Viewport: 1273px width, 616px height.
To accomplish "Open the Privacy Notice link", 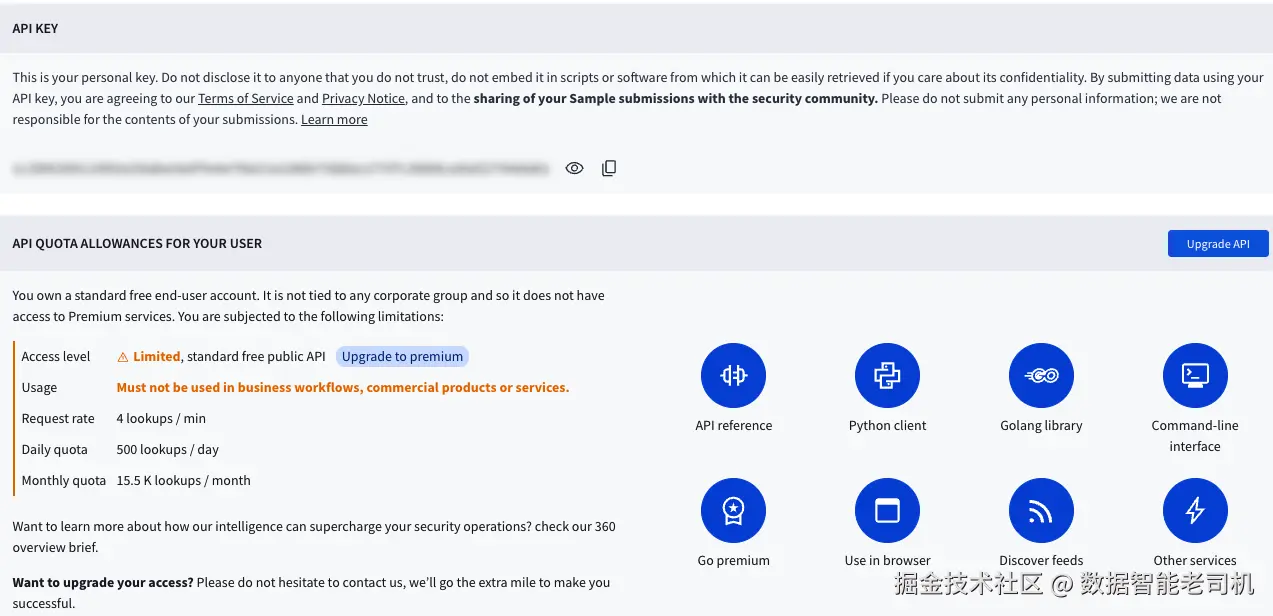I will tap(363, 99).
